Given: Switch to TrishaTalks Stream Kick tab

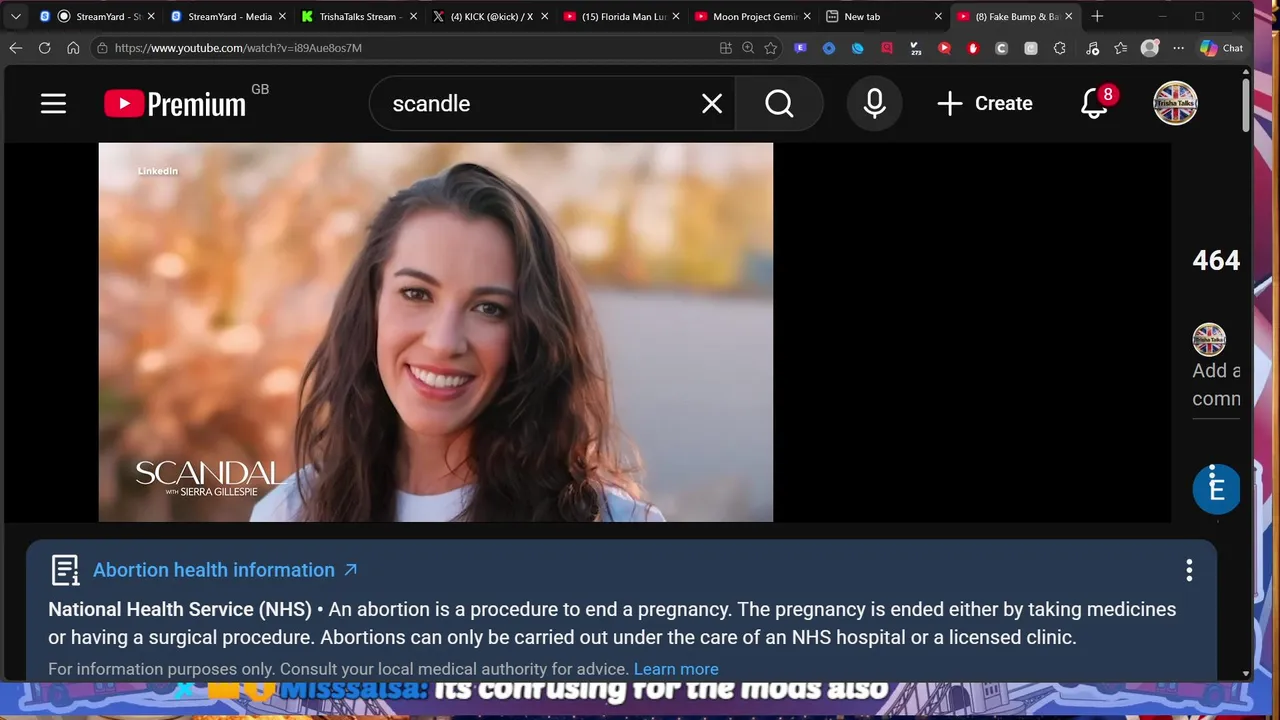Looking at the screenshot, I should [x=358, y=16].
